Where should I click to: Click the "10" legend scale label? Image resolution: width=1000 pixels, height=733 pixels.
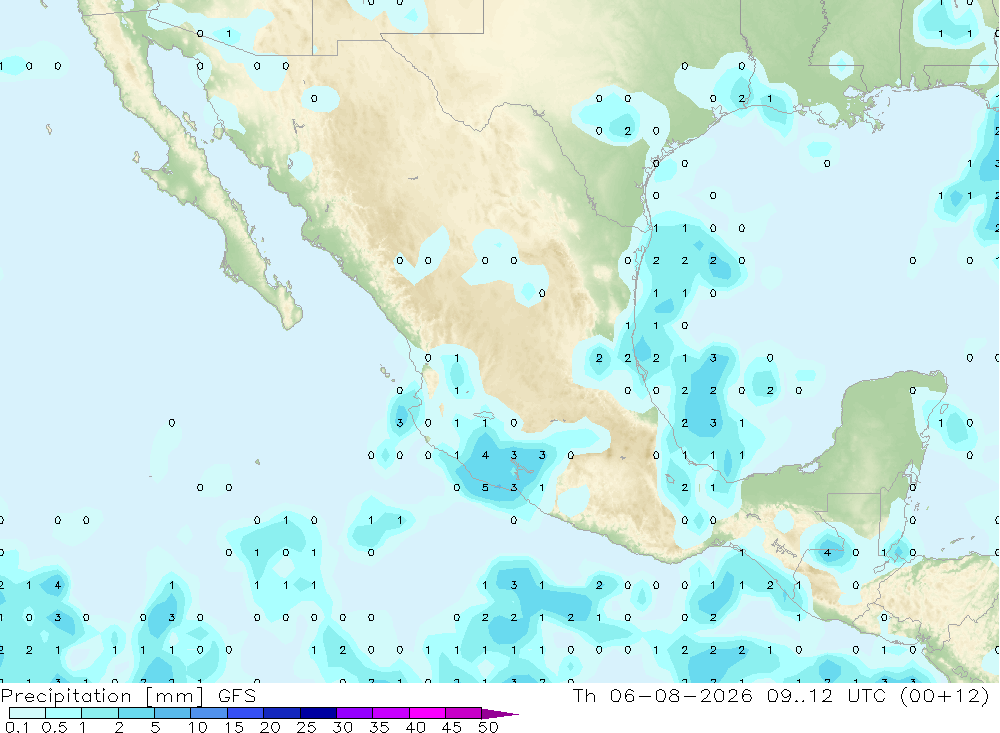tap(198, 727)
